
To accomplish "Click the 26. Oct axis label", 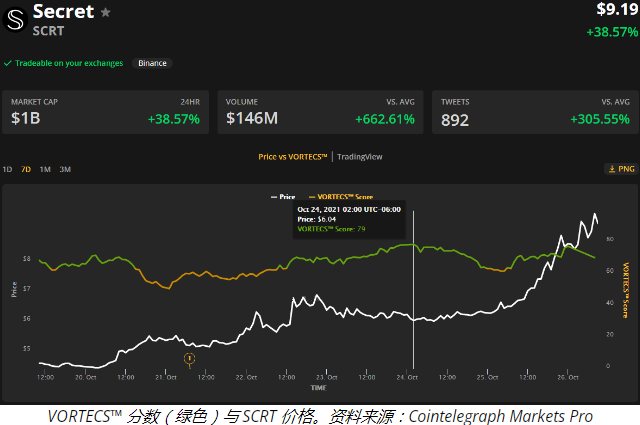I will [568, 377].
